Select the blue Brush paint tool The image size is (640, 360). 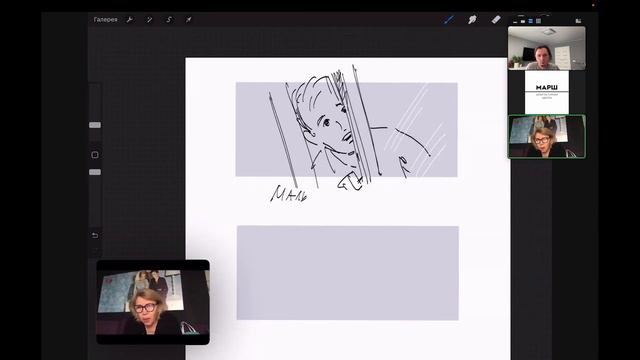click(449, 20)
